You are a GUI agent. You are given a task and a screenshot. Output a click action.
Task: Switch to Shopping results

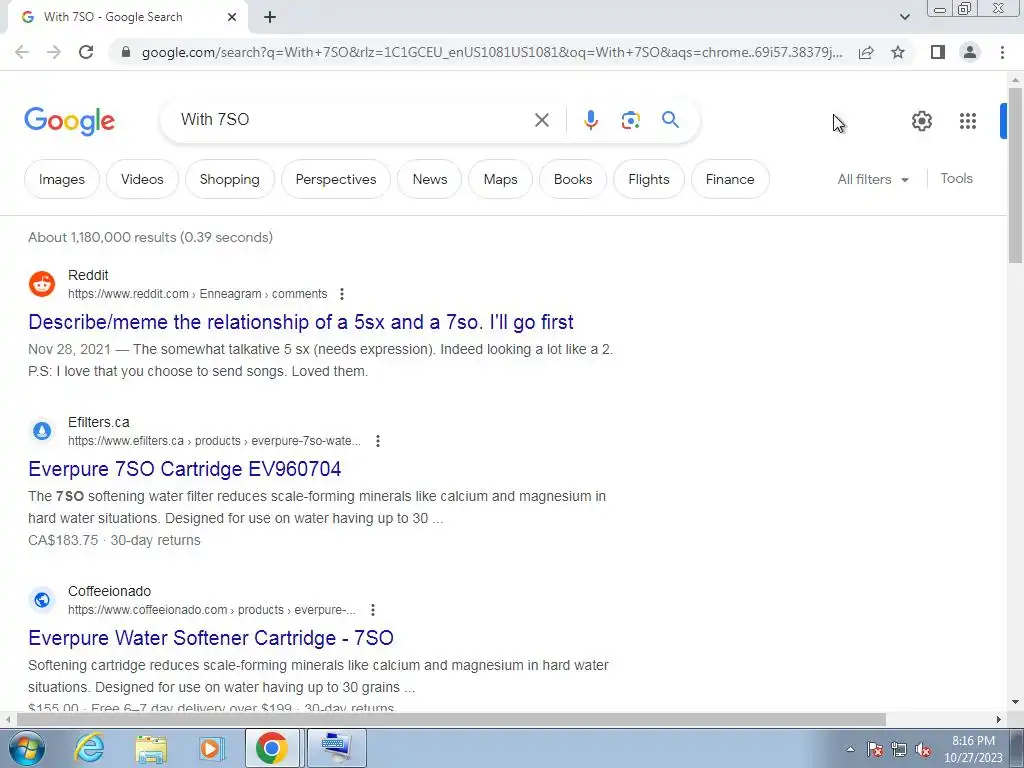tap(229, 180)
